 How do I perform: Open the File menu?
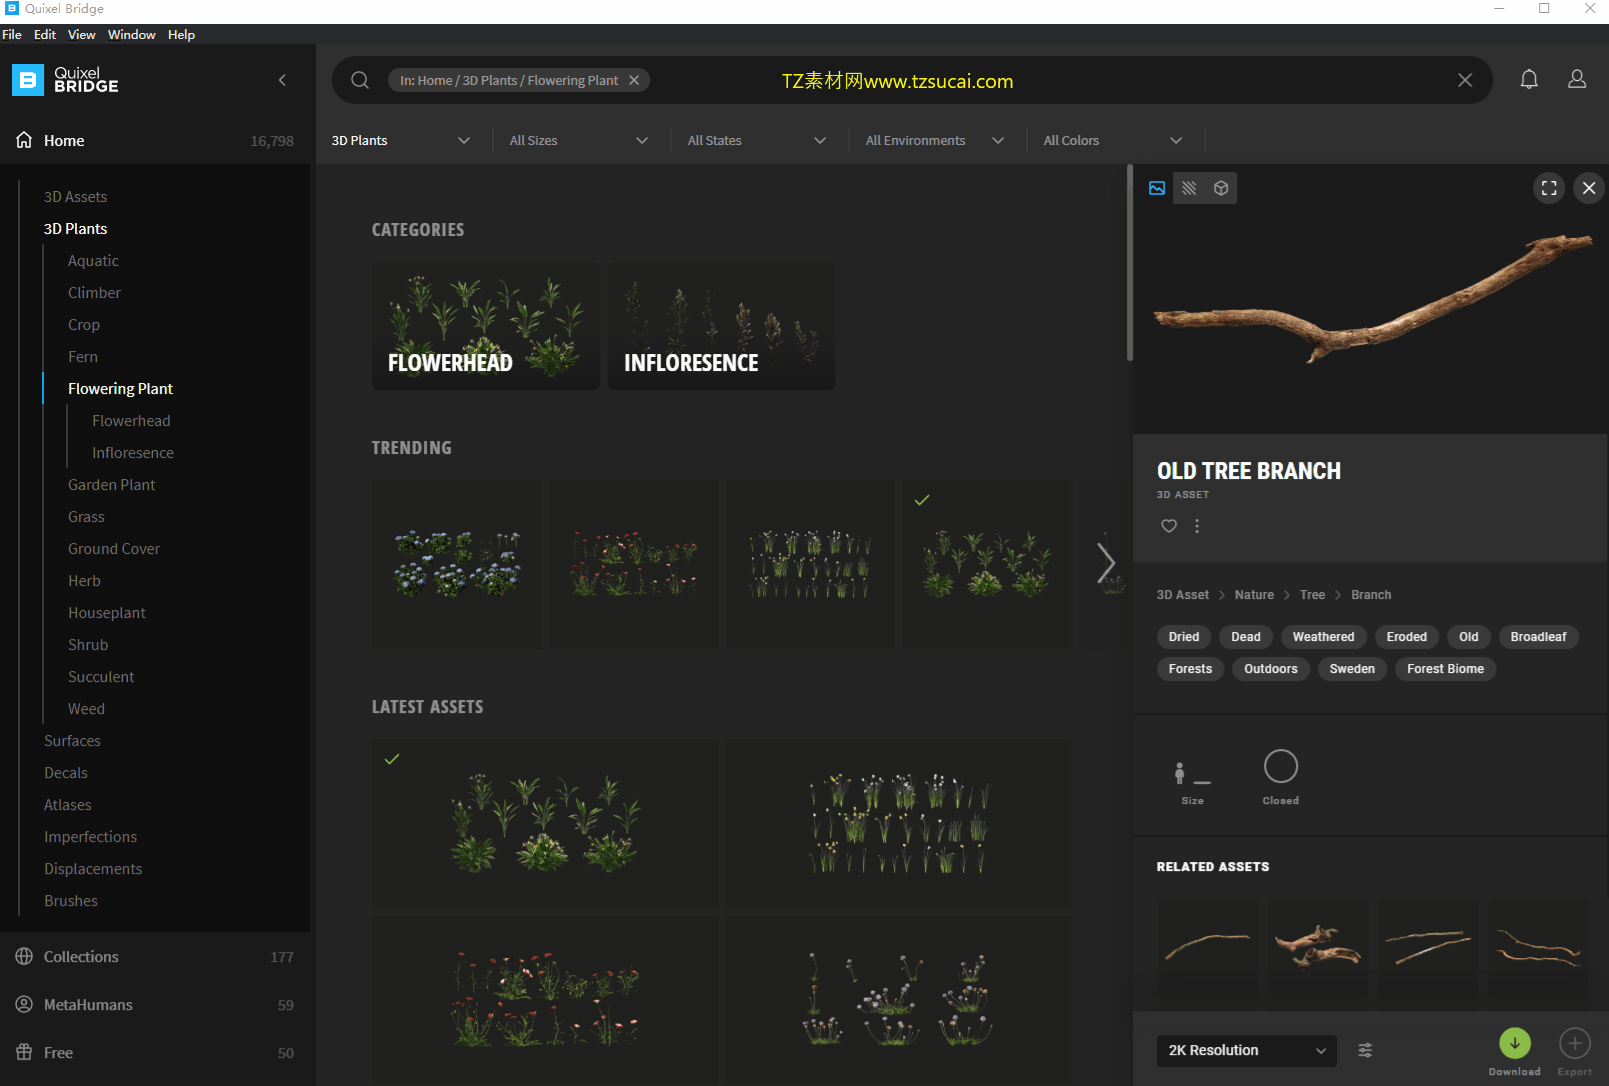click(12, 34)
